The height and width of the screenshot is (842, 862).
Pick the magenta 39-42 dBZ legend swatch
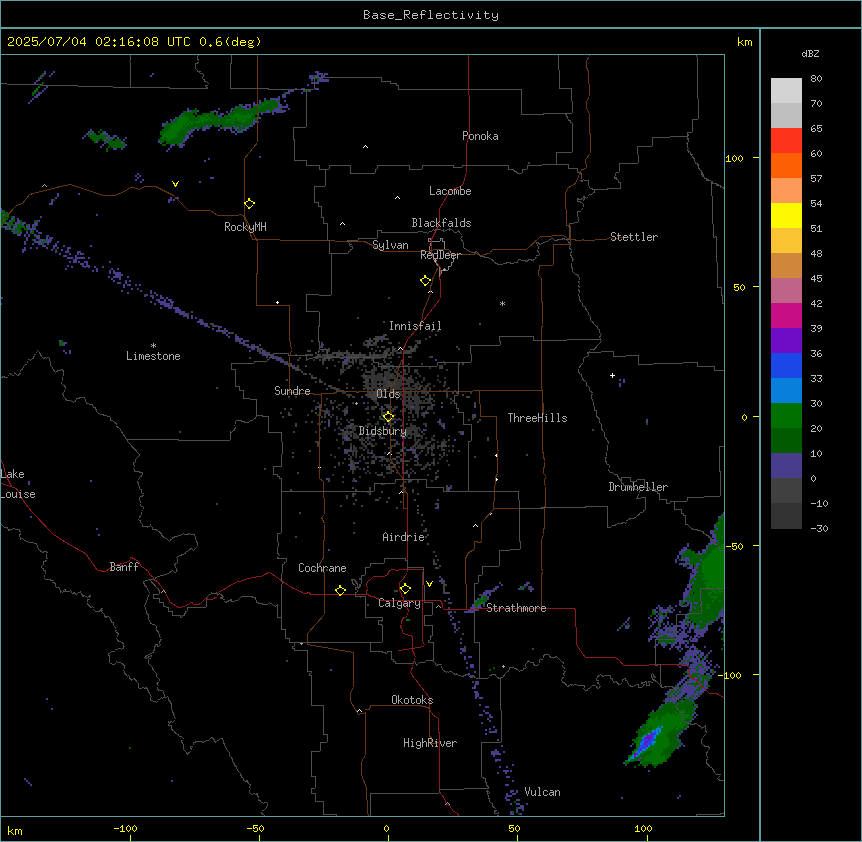click(786, 315)
